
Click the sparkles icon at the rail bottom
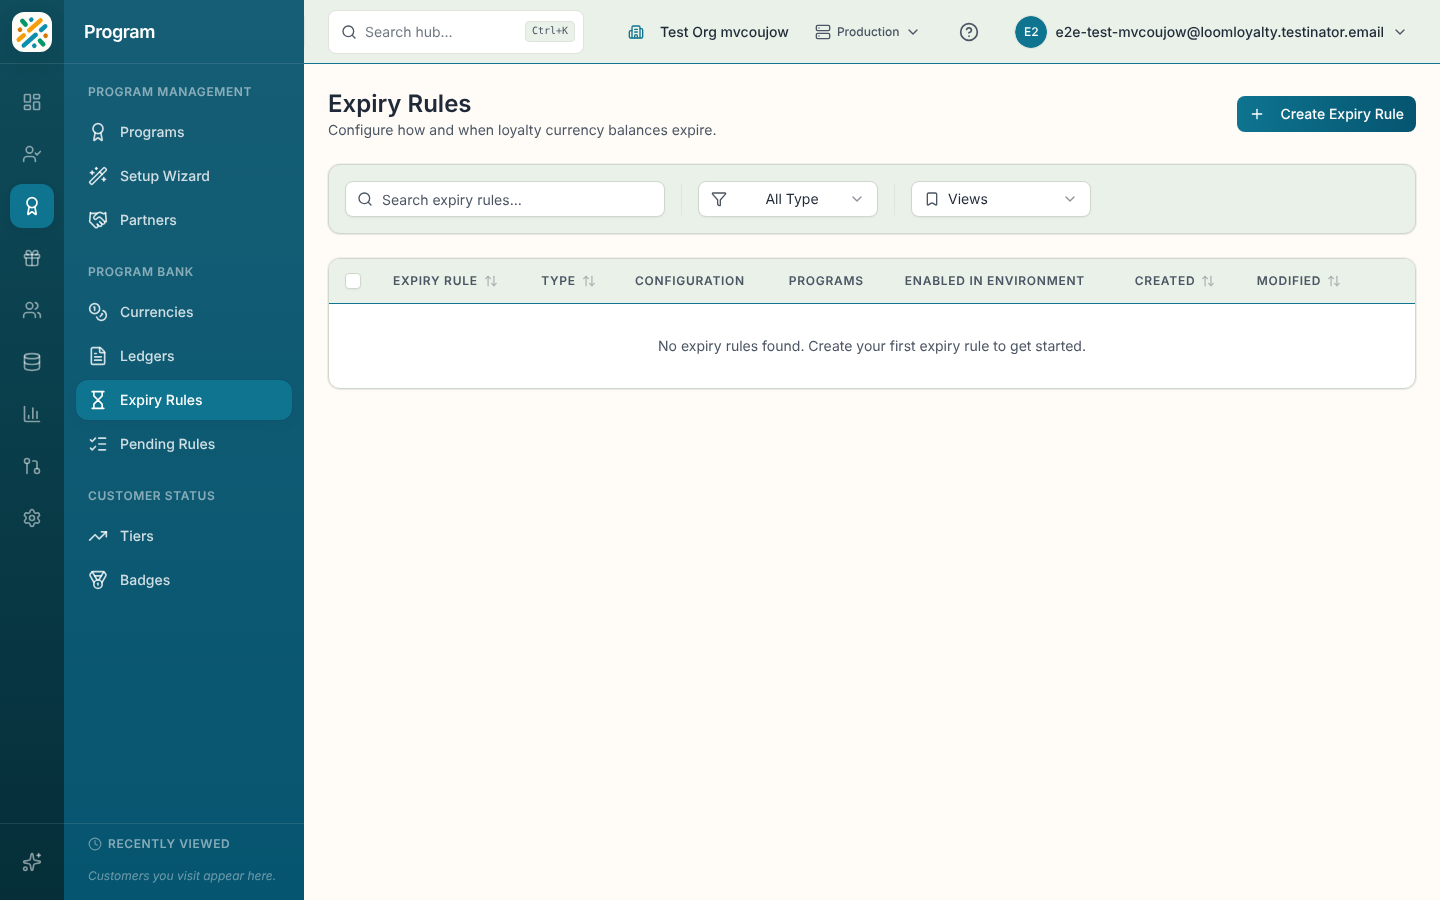click(32, 862)
